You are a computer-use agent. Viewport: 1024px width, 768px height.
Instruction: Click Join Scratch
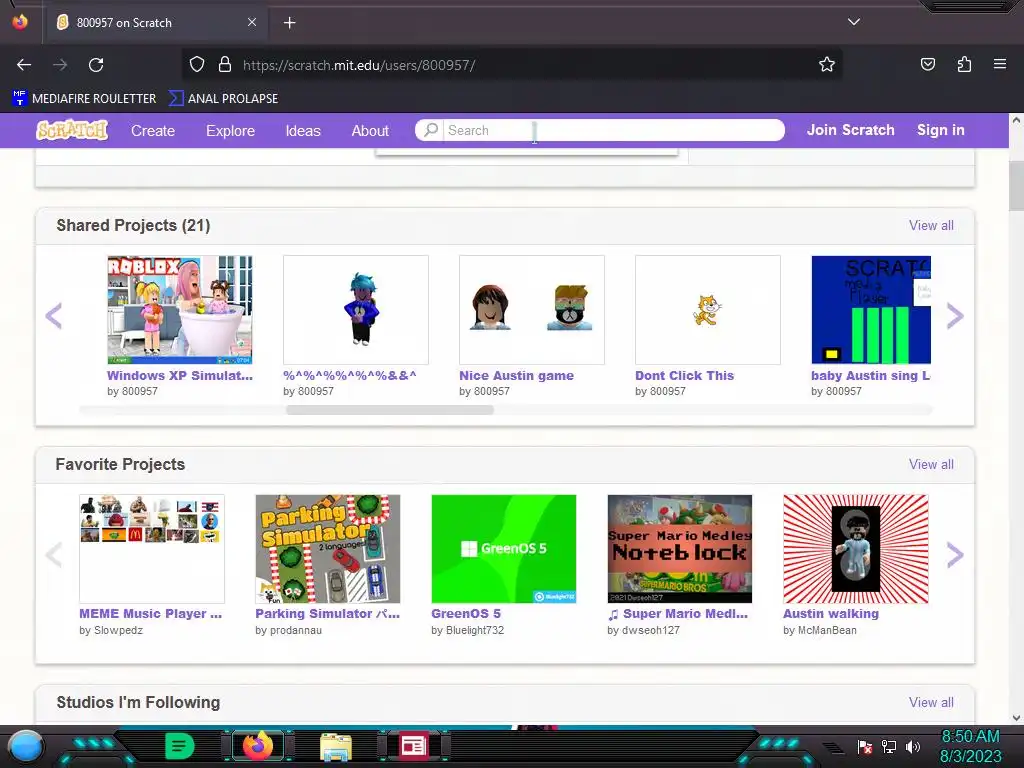pos(850,130)
